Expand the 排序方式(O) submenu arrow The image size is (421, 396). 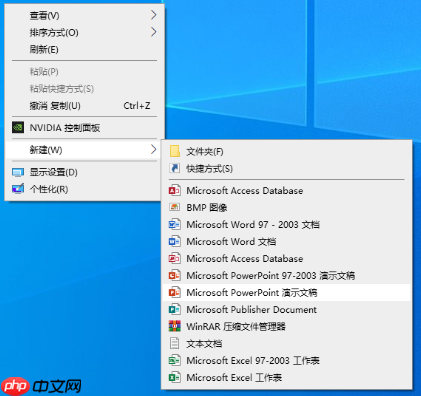[x=153, y=32]
